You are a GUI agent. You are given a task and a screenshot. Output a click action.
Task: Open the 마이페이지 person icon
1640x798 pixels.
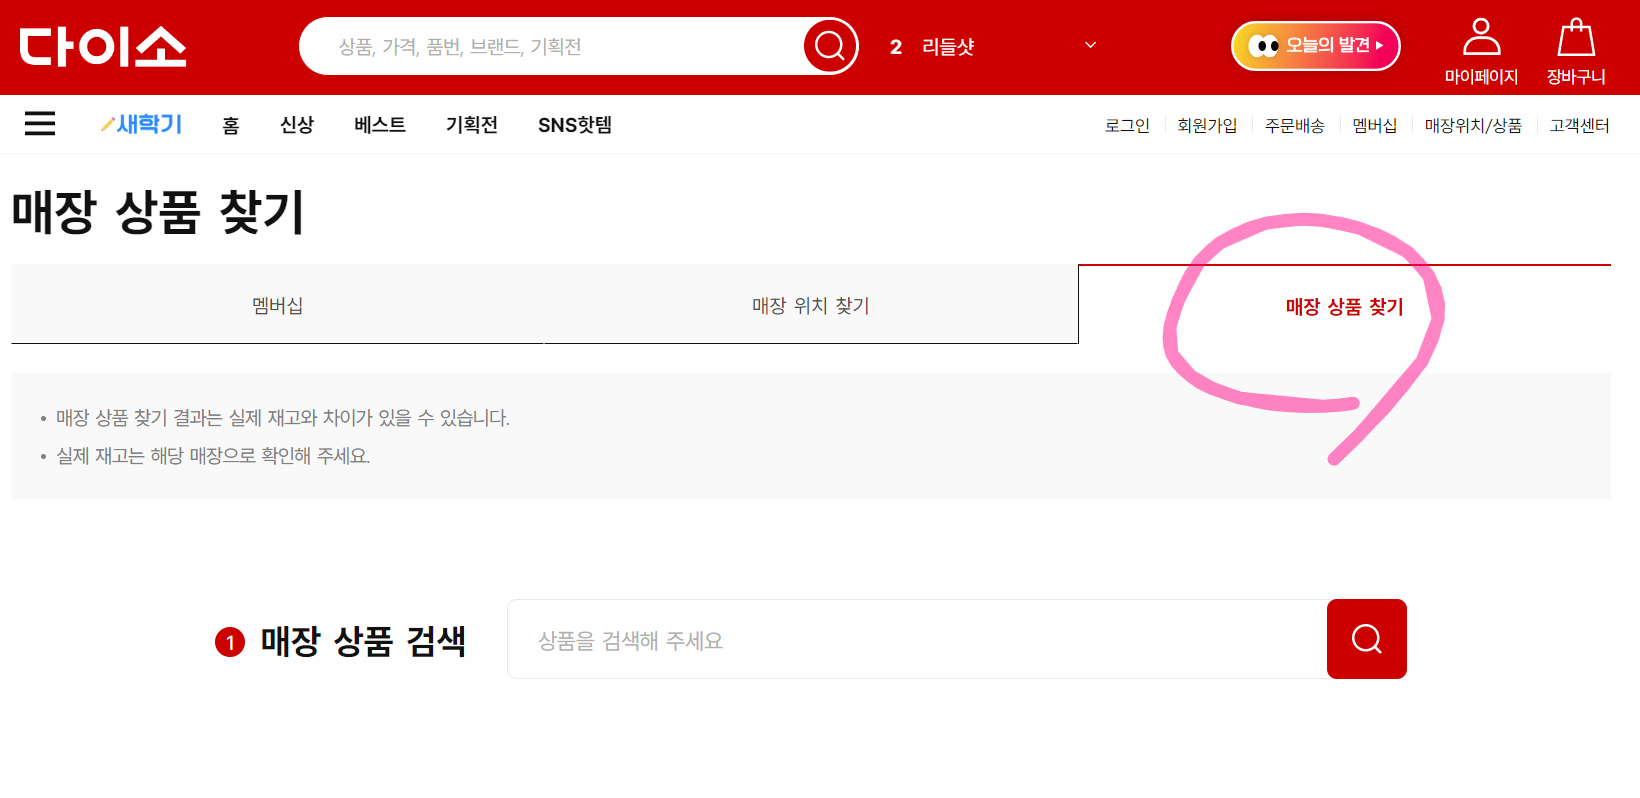tap(1481, 37)
